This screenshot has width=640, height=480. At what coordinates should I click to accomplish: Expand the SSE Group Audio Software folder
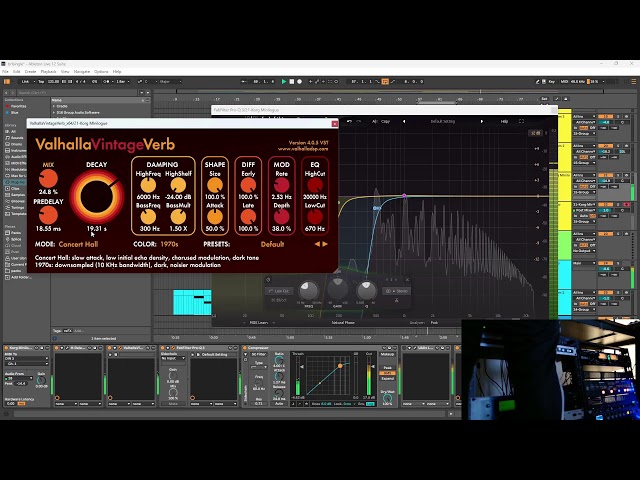[53, 112]
